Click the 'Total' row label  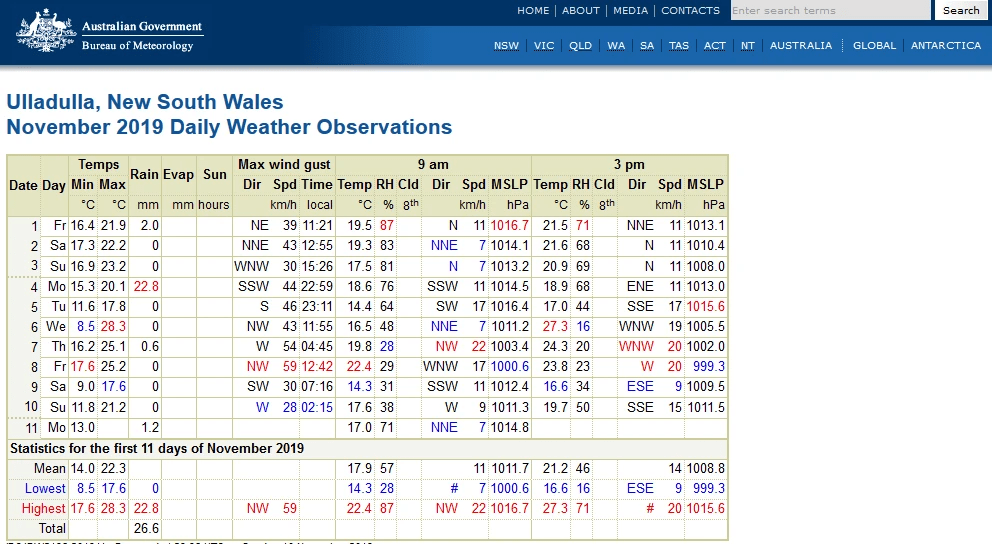52,529
